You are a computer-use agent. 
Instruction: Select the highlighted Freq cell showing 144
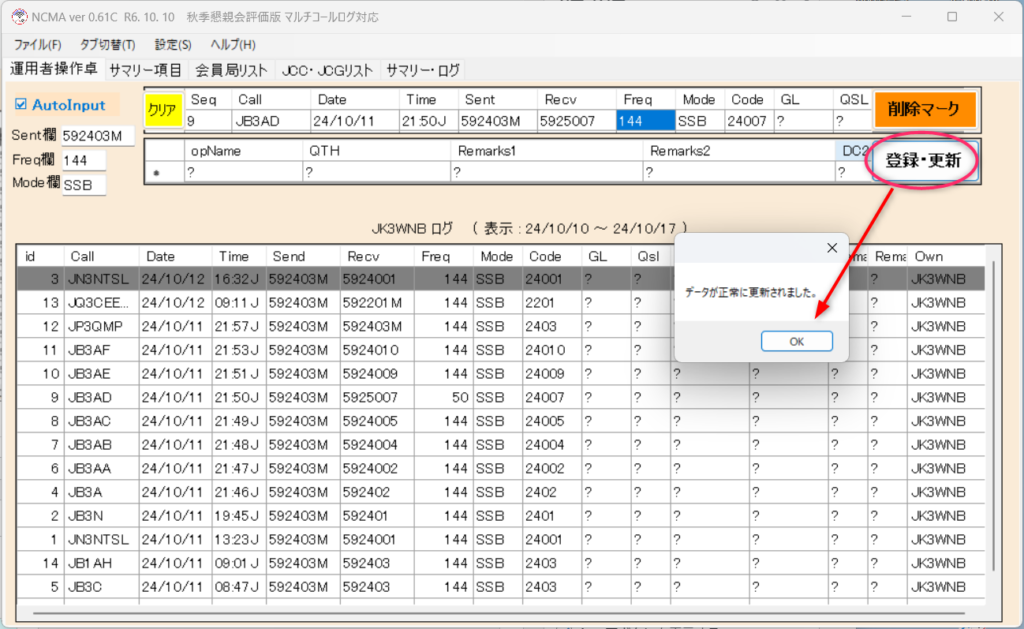(645, 121)
